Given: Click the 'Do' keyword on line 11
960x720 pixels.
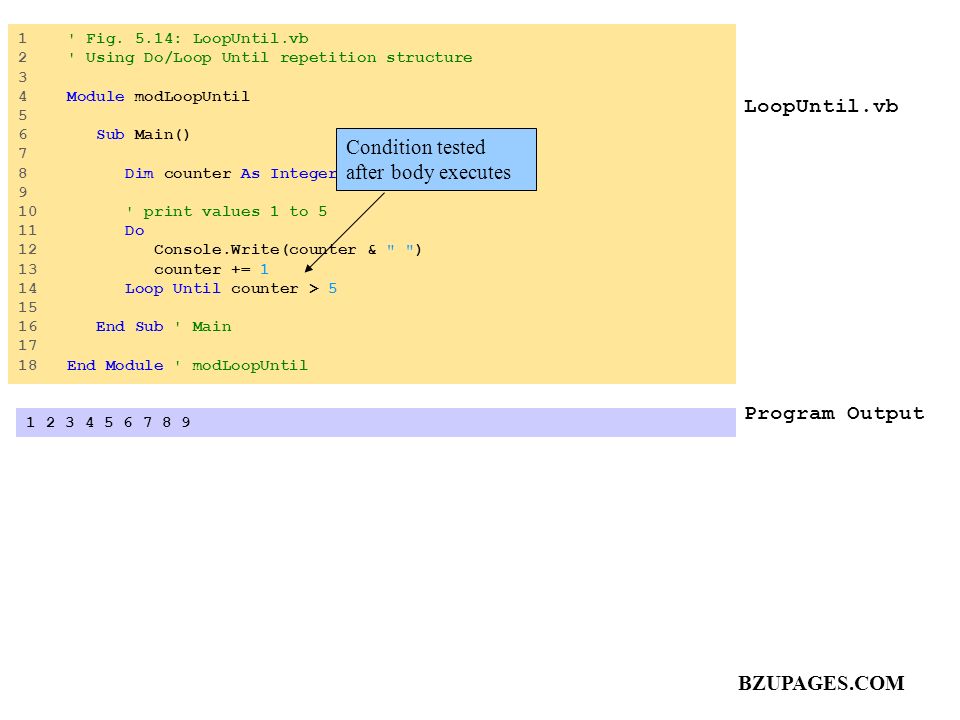Looking at the screenshot, I should [135, 231].
